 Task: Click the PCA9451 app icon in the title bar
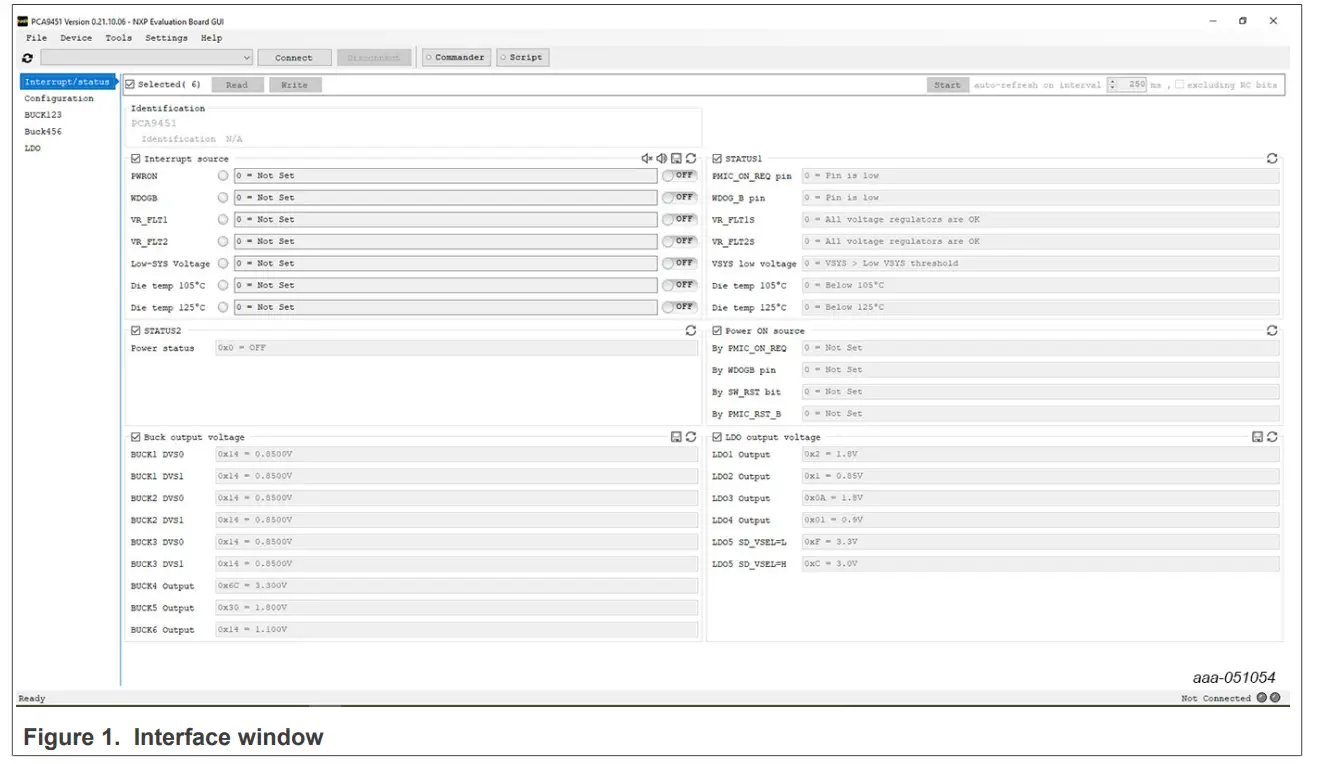click(x=24, y=21)
